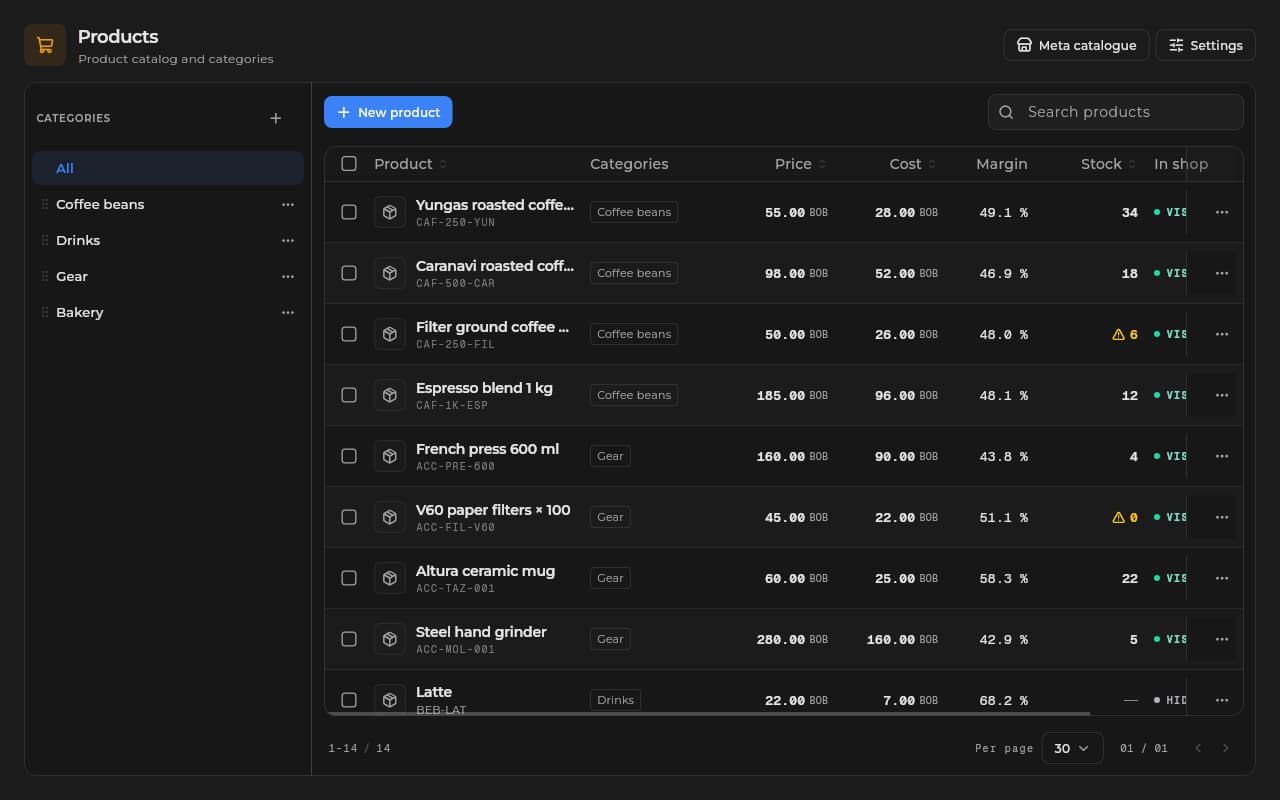Screen dimensions: 1280x800
Task: Check the Yungas roasted coffee row
Action: click(x=349, y=212)
